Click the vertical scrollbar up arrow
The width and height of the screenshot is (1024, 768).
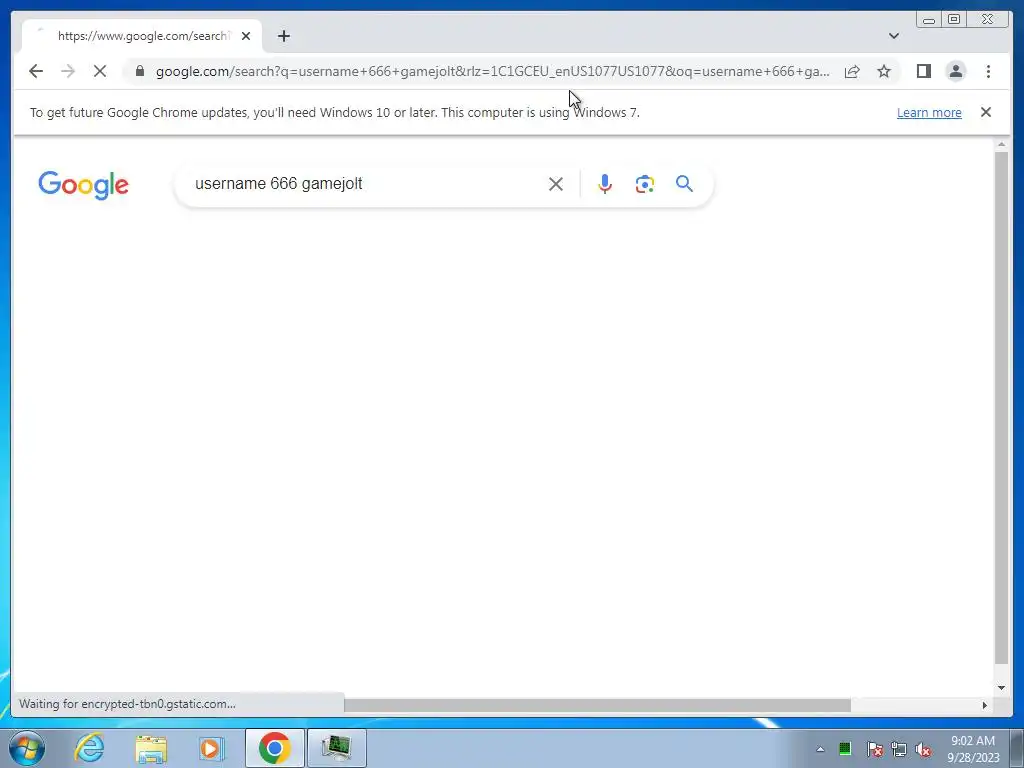1001,144
